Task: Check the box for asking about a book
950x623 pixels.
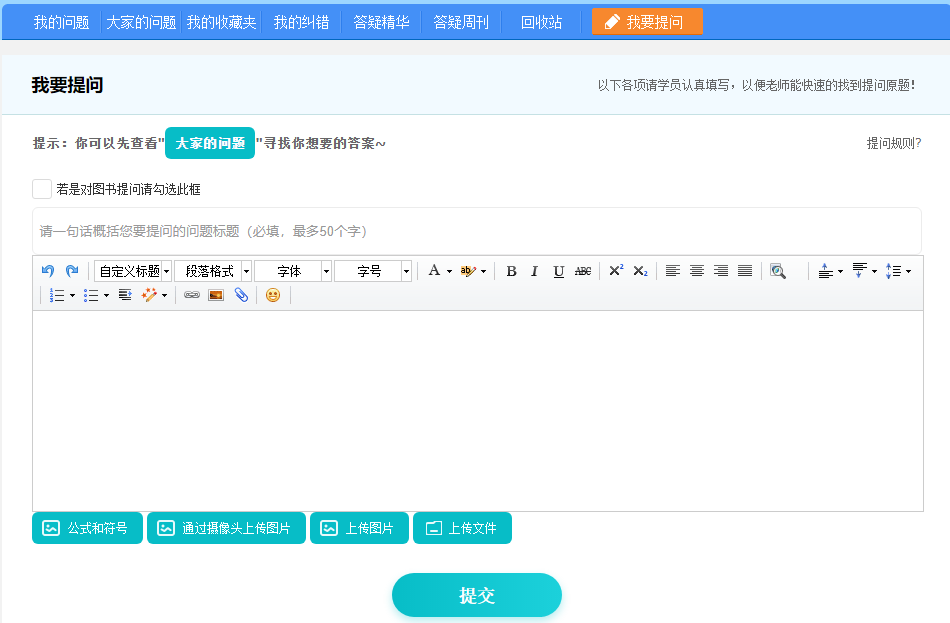Action: [41, 188]
